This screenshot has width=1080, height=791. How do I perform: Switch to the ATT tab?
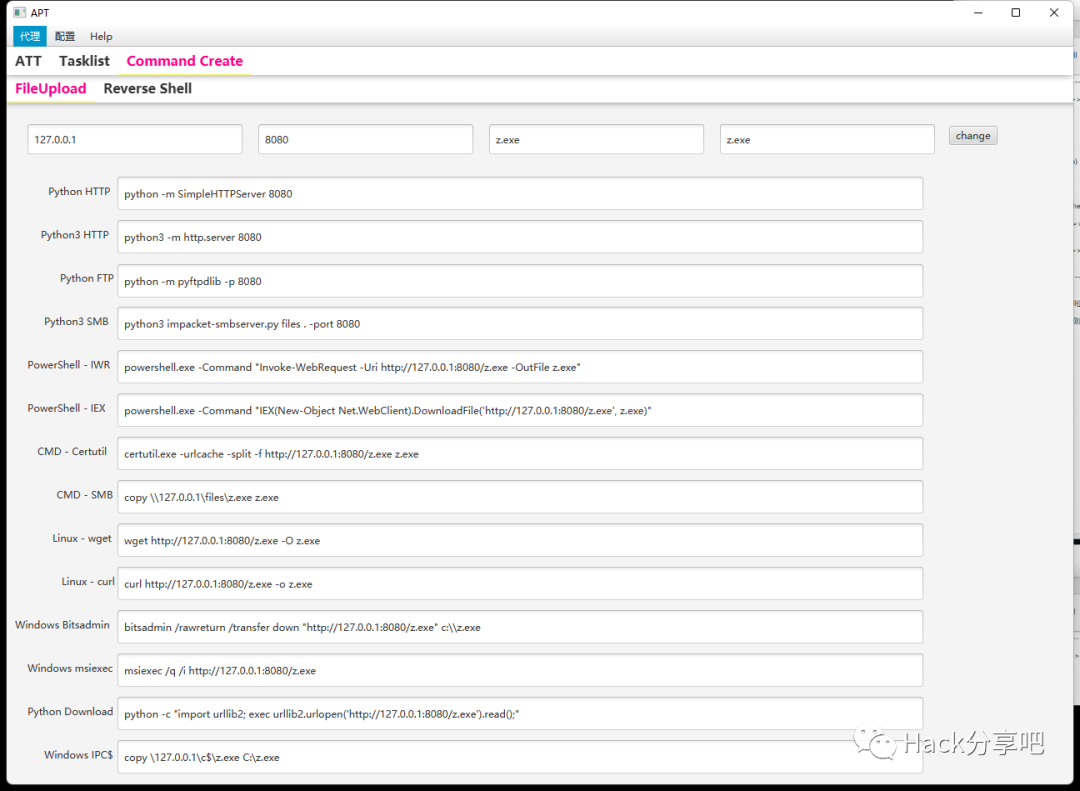(x=28, y=61)
